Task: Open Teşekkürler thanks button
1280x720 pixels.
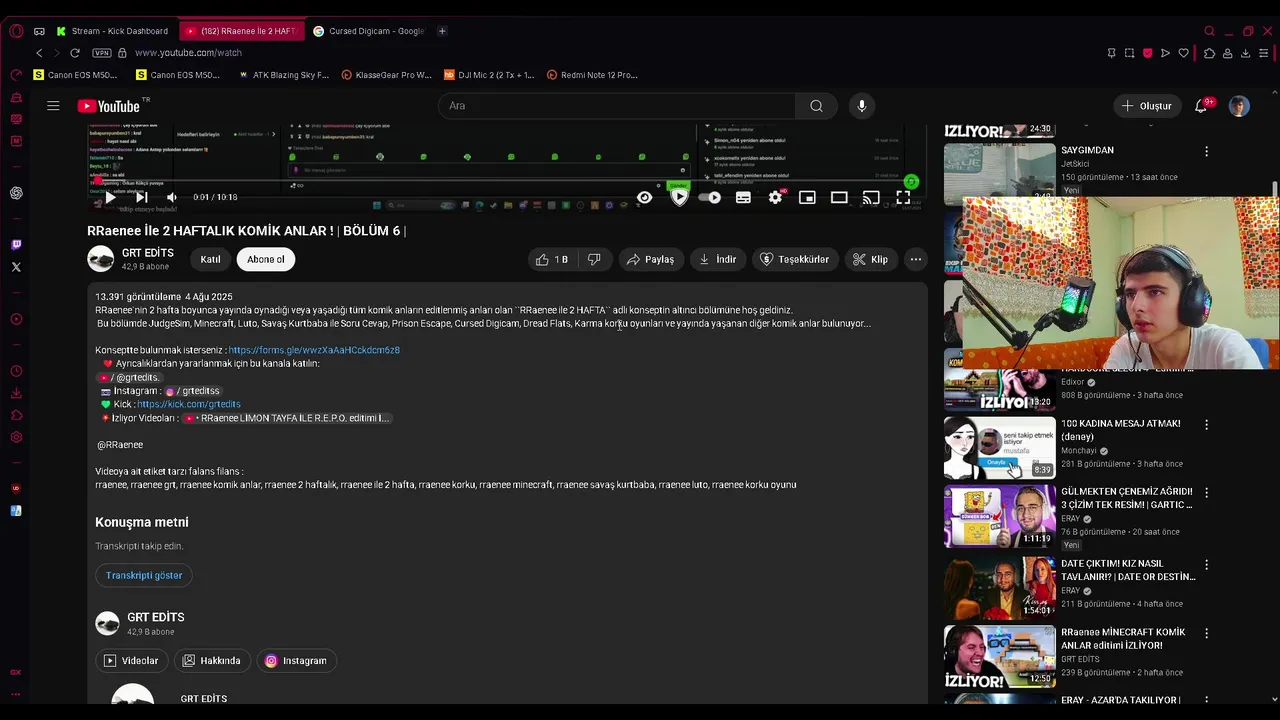Action: tap(795, 259)
